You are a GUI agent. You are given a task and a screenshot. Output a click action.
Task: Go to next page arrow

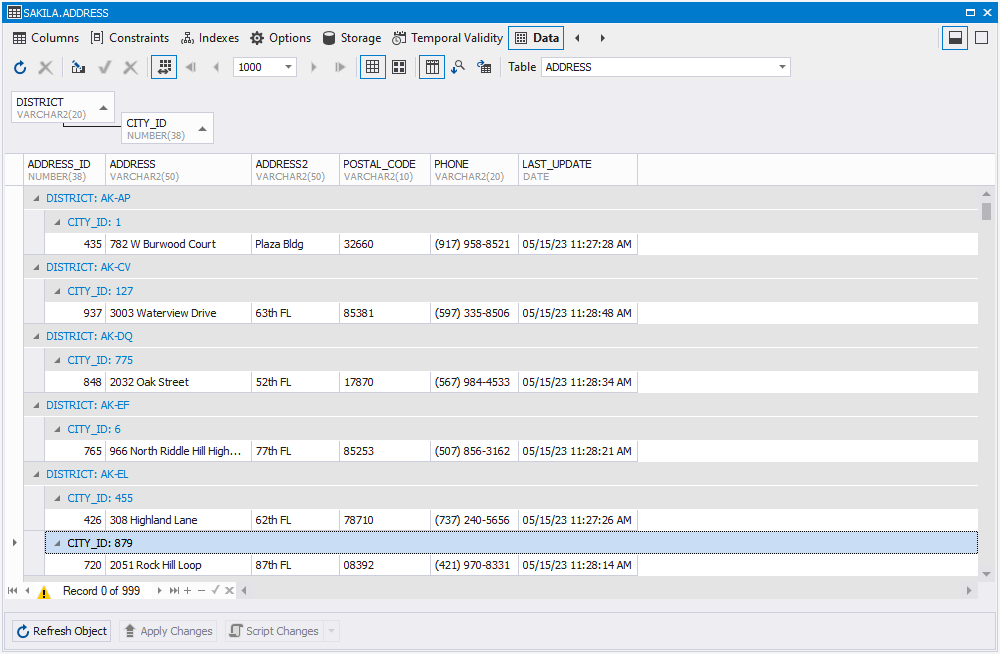(x=313, y=67)
